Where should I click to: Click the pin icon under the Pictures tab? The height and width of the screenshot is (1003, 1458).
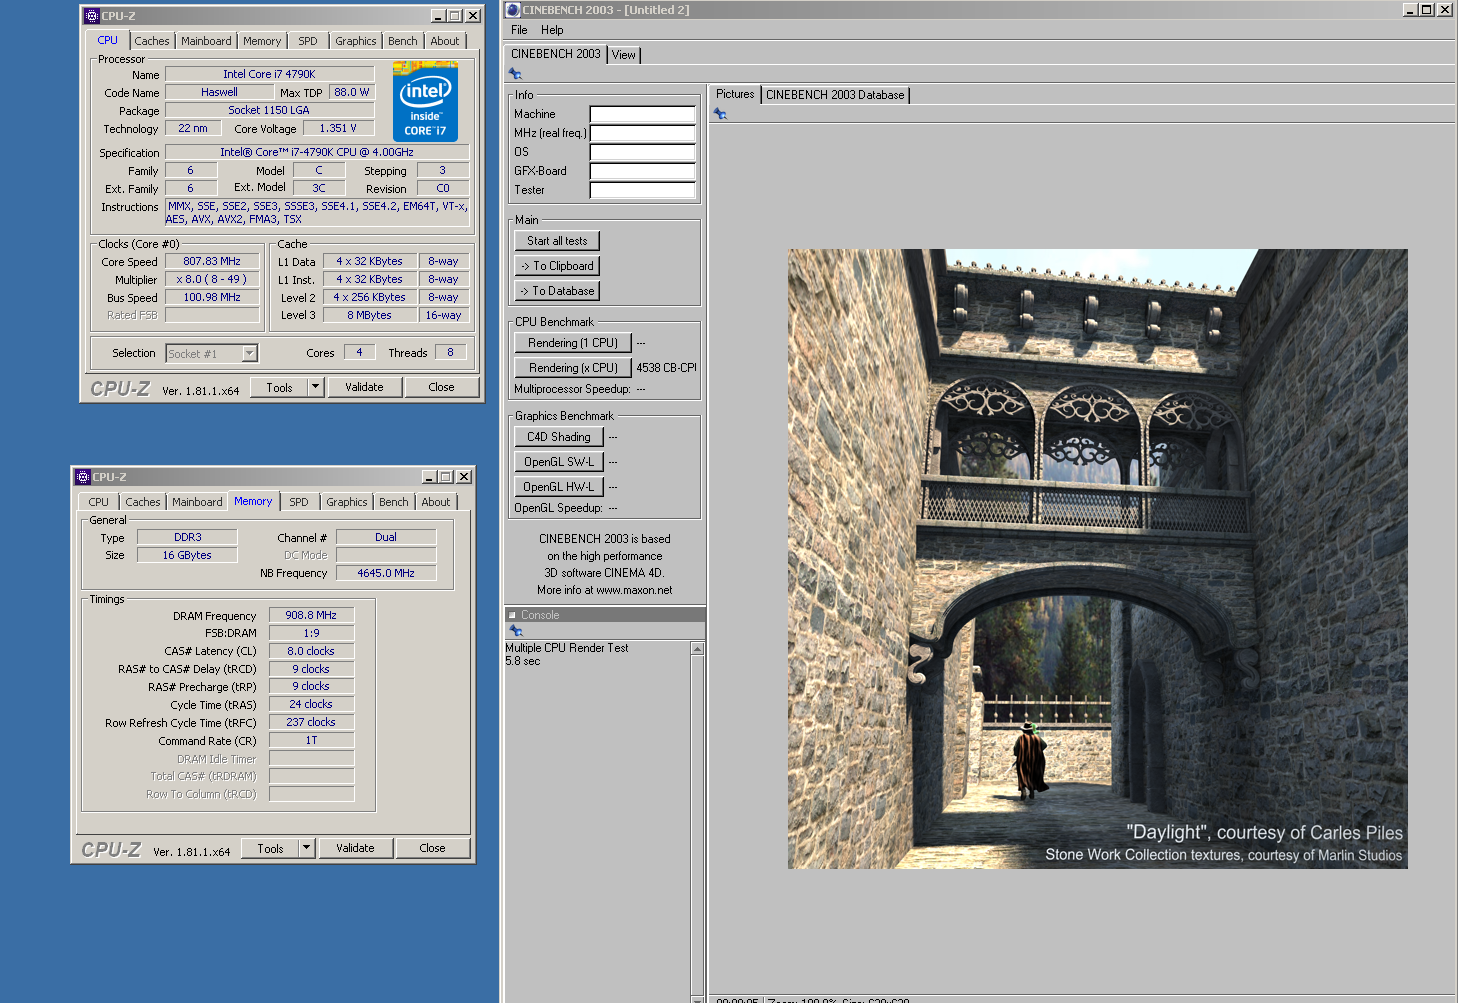tap(720, 114)
